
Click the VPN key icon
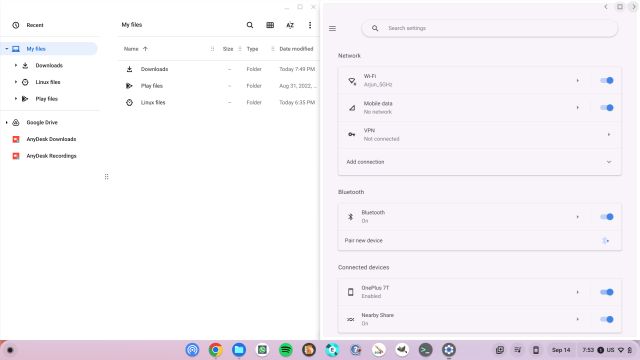click(351, 135)
